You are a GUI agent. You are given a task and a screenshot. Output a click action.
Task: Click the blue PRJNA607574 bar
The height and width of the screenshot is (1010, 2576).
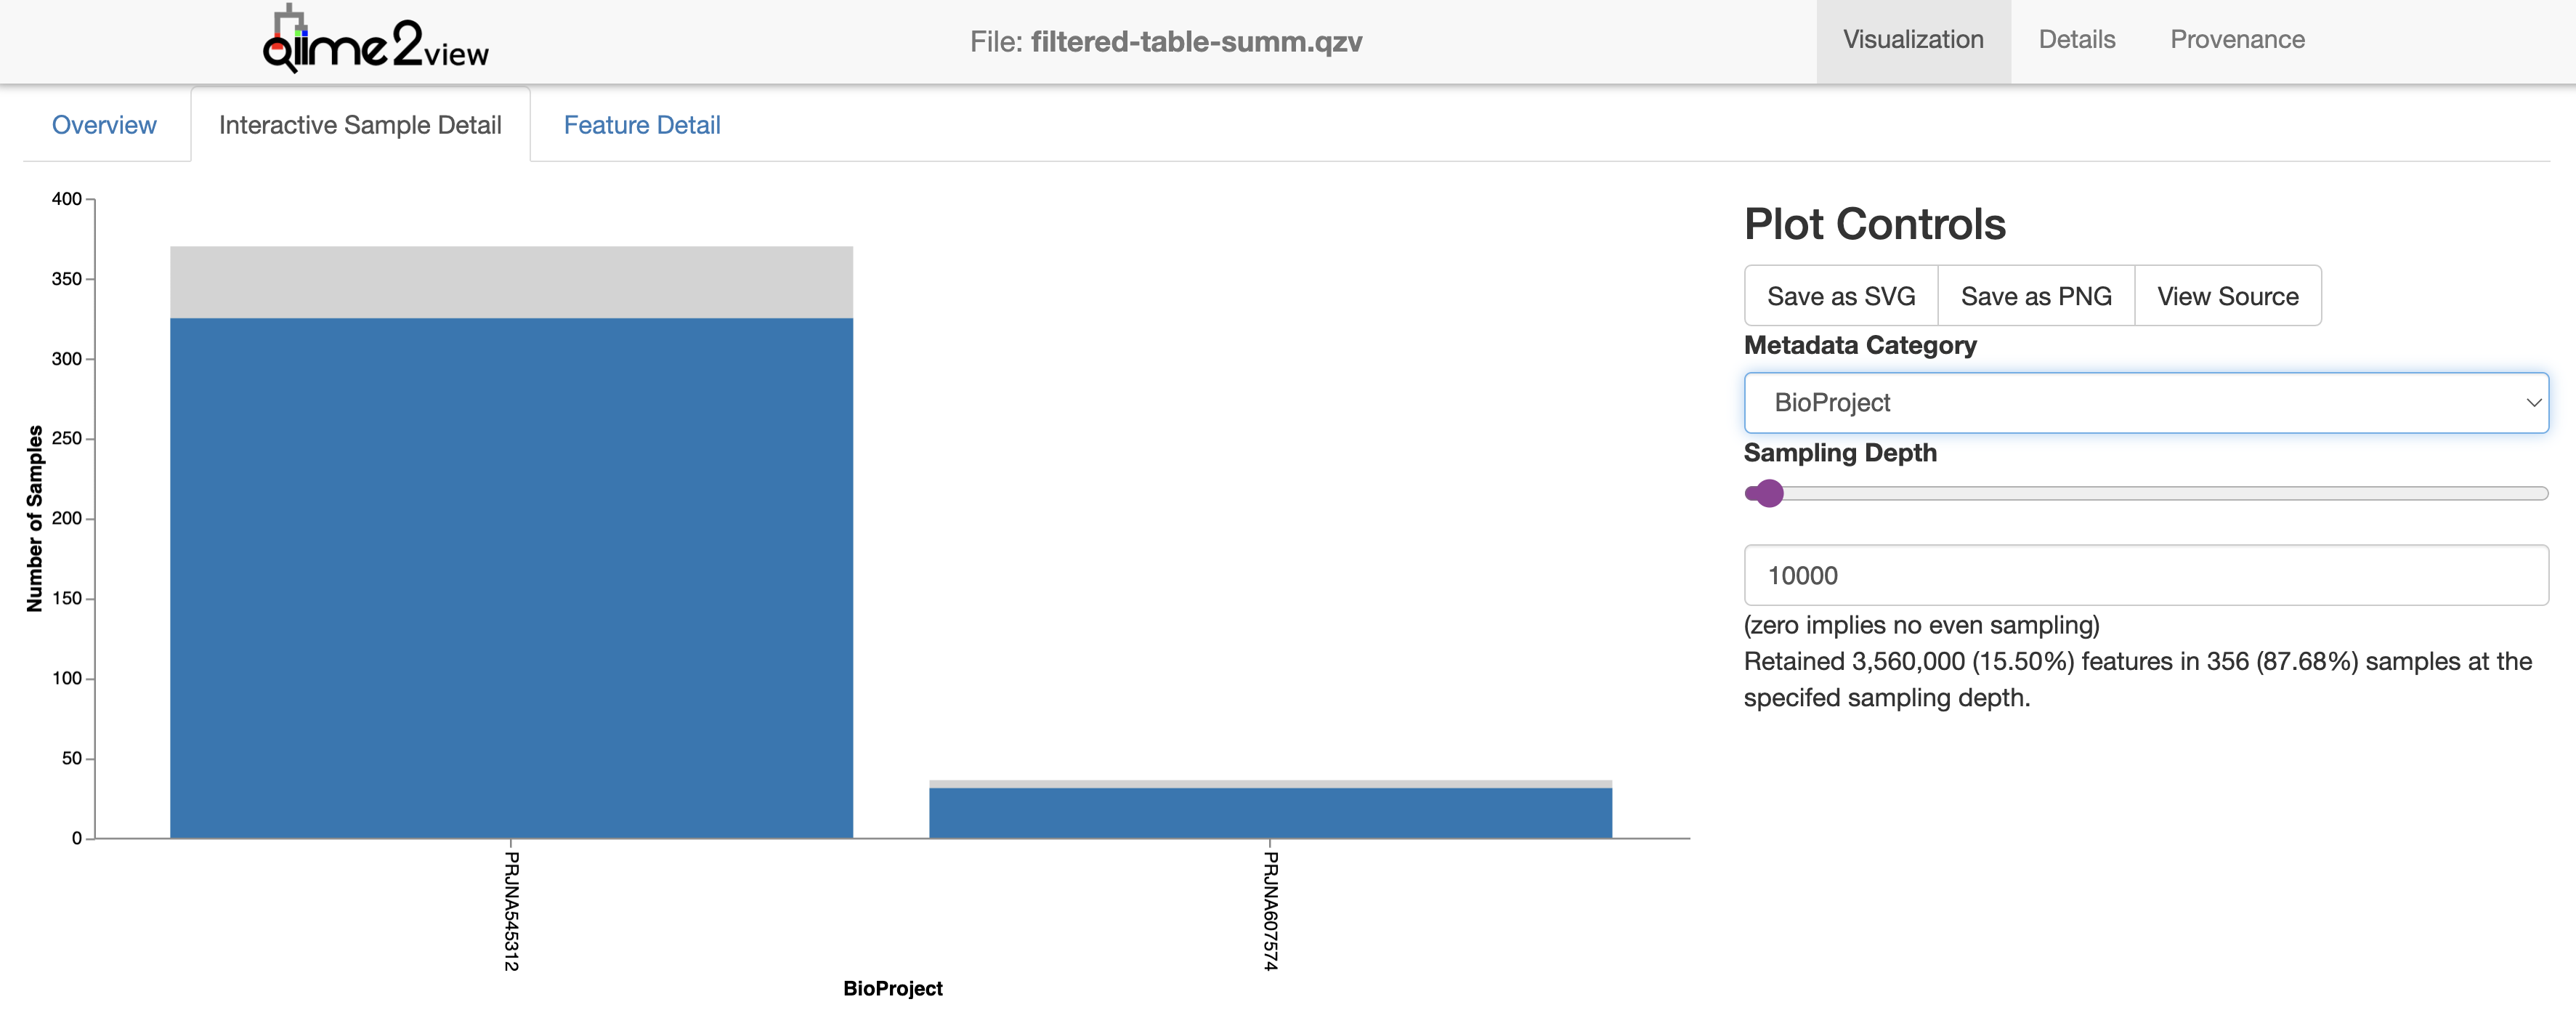tap(1270, 813)
